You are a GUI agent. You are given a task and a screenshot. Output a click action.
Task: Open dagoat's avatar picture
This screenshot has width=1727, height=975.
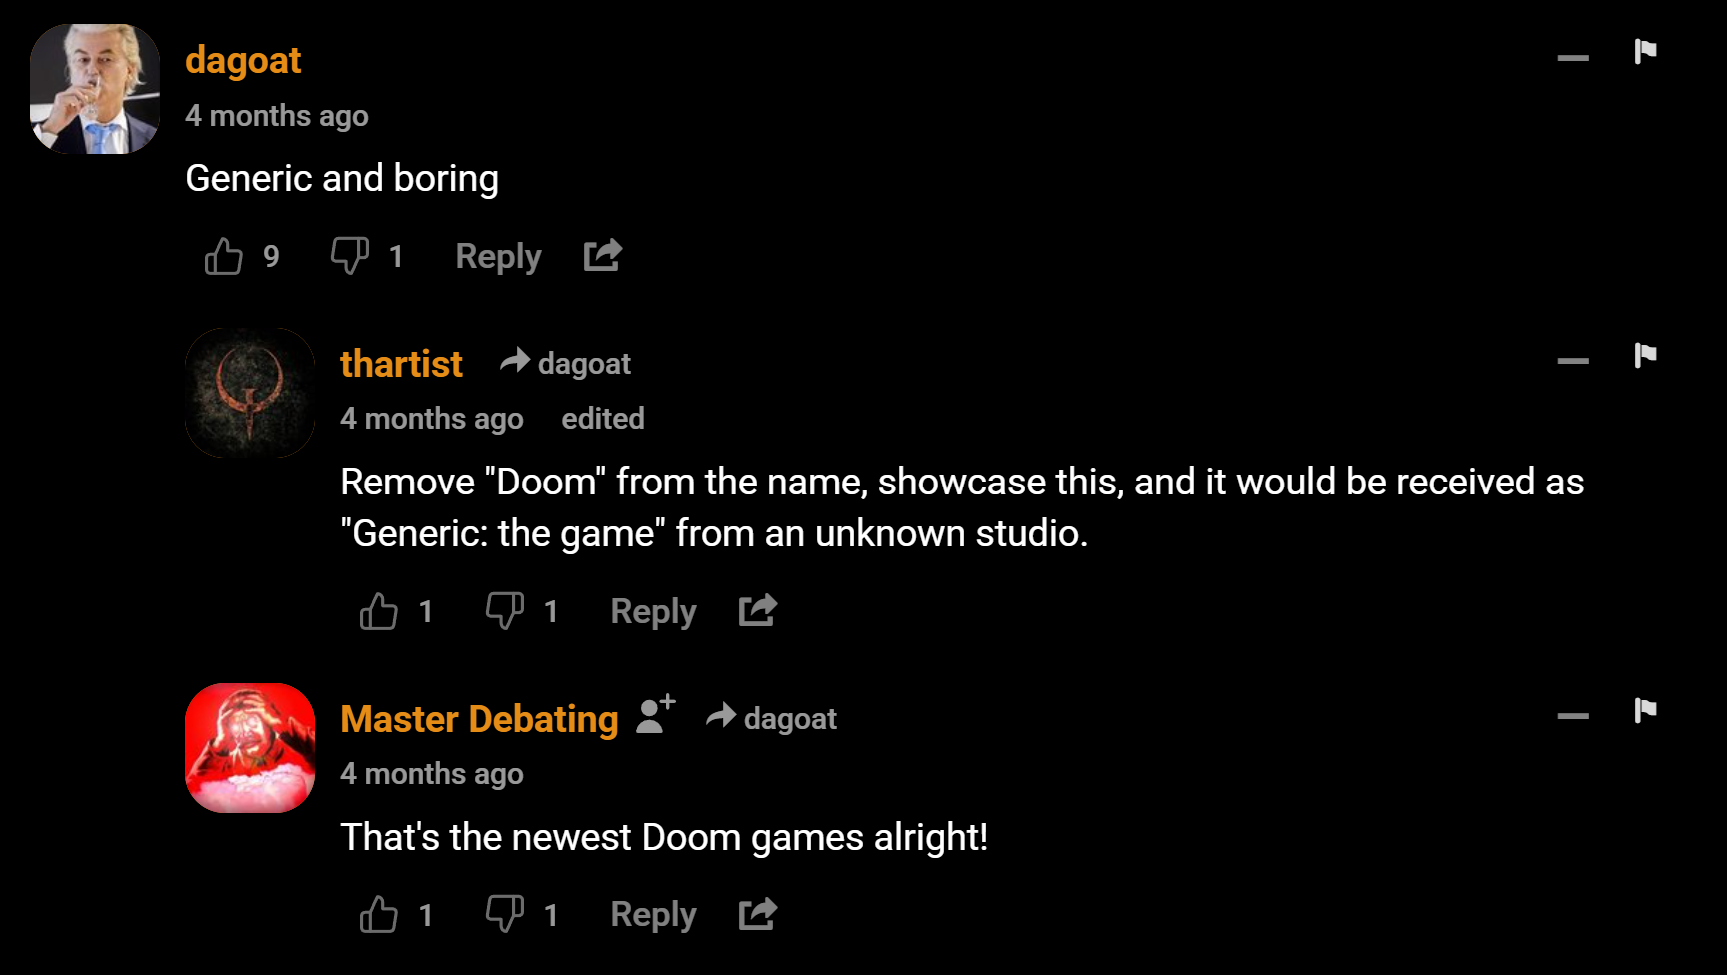pyautogui.click(x=95, y=89)
